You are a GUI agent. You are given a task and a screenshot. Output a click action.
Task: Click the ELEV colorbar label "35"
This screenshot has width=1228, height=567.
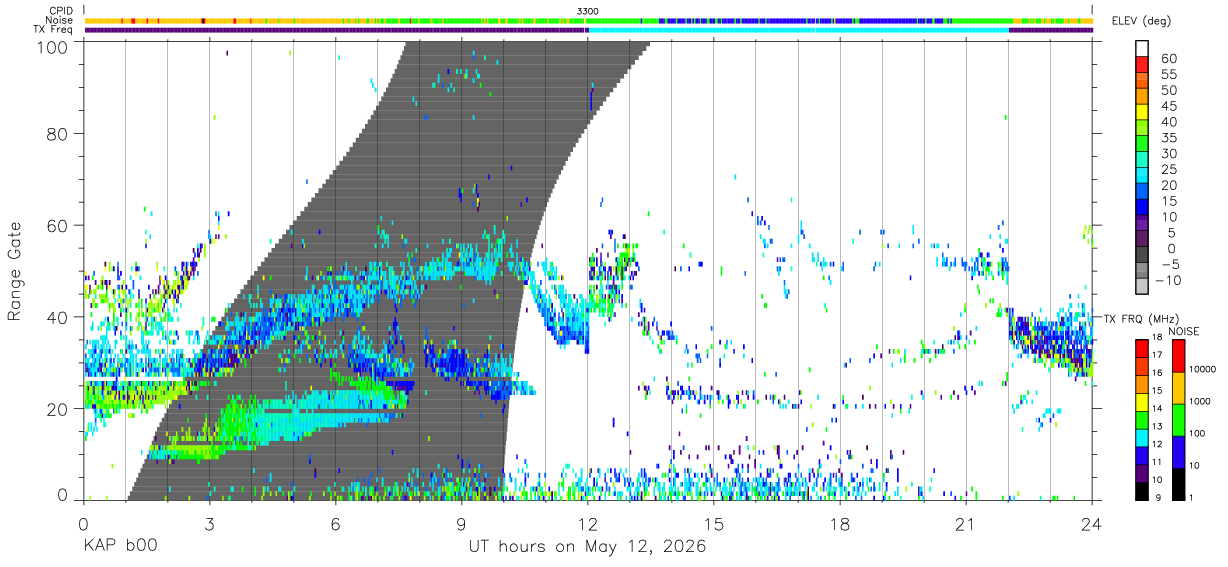coord(1168,137)
